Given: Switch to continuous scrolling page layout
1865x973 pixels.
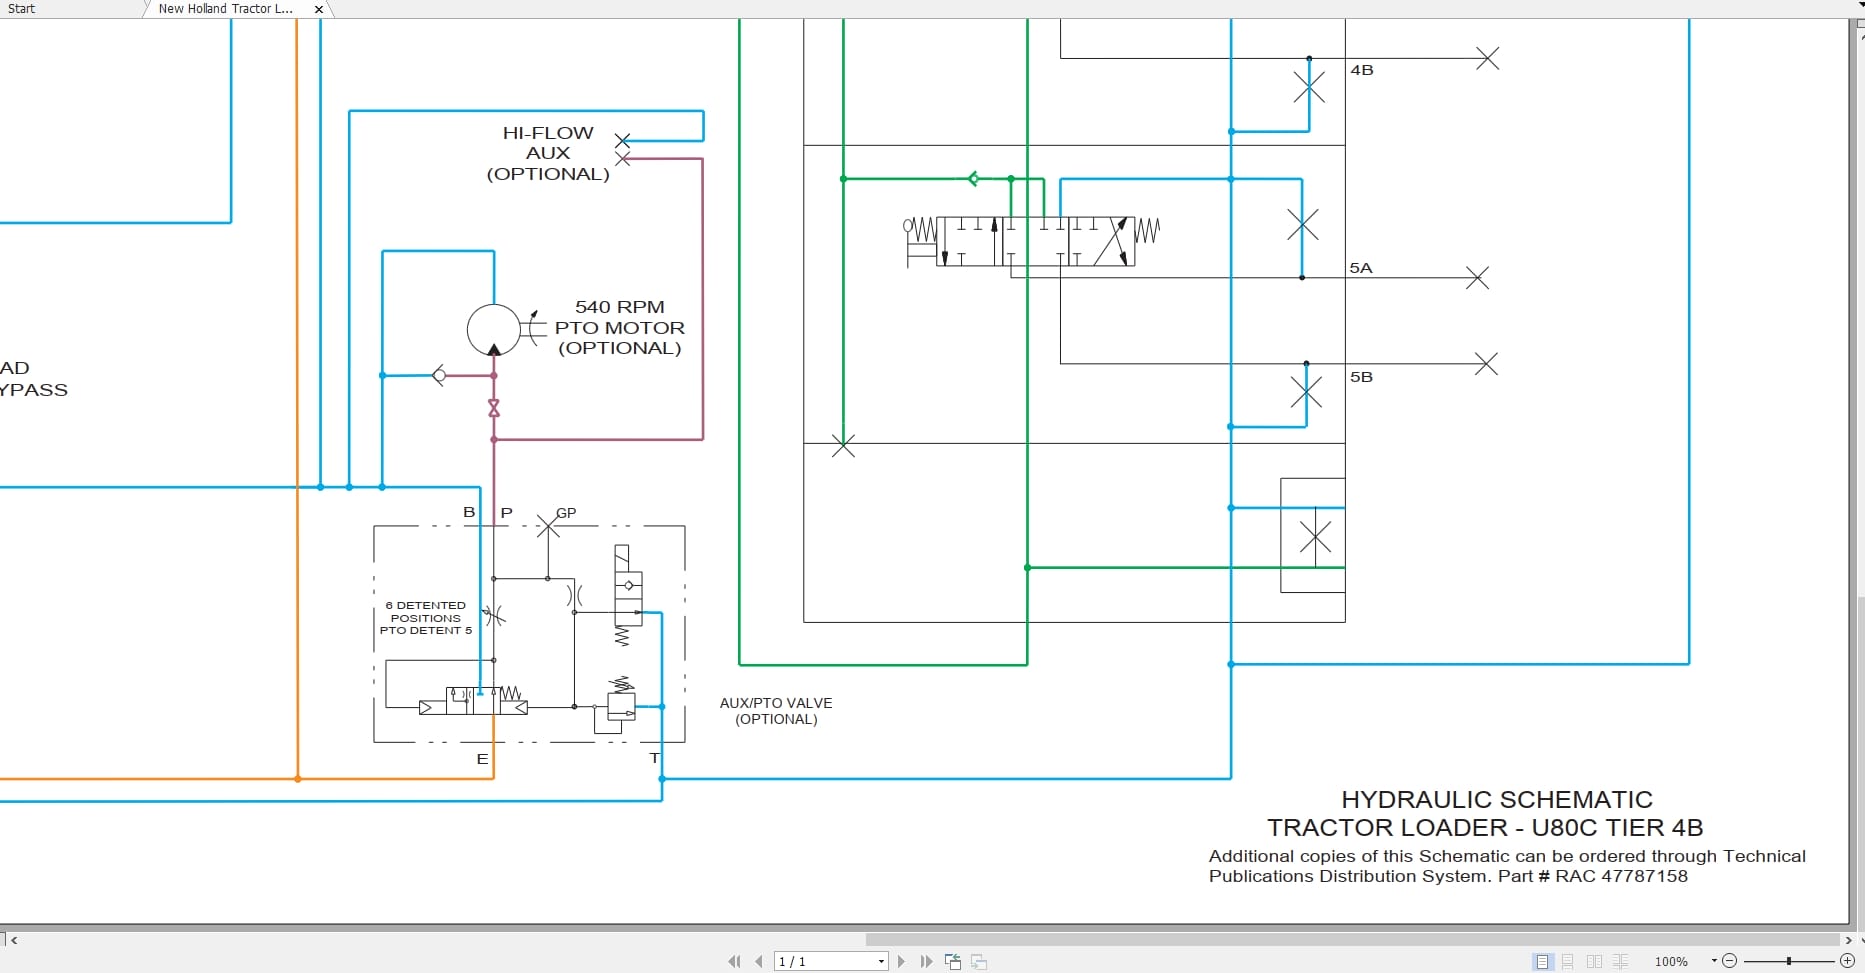Looking at the screenshot, I should (1567, 961).
